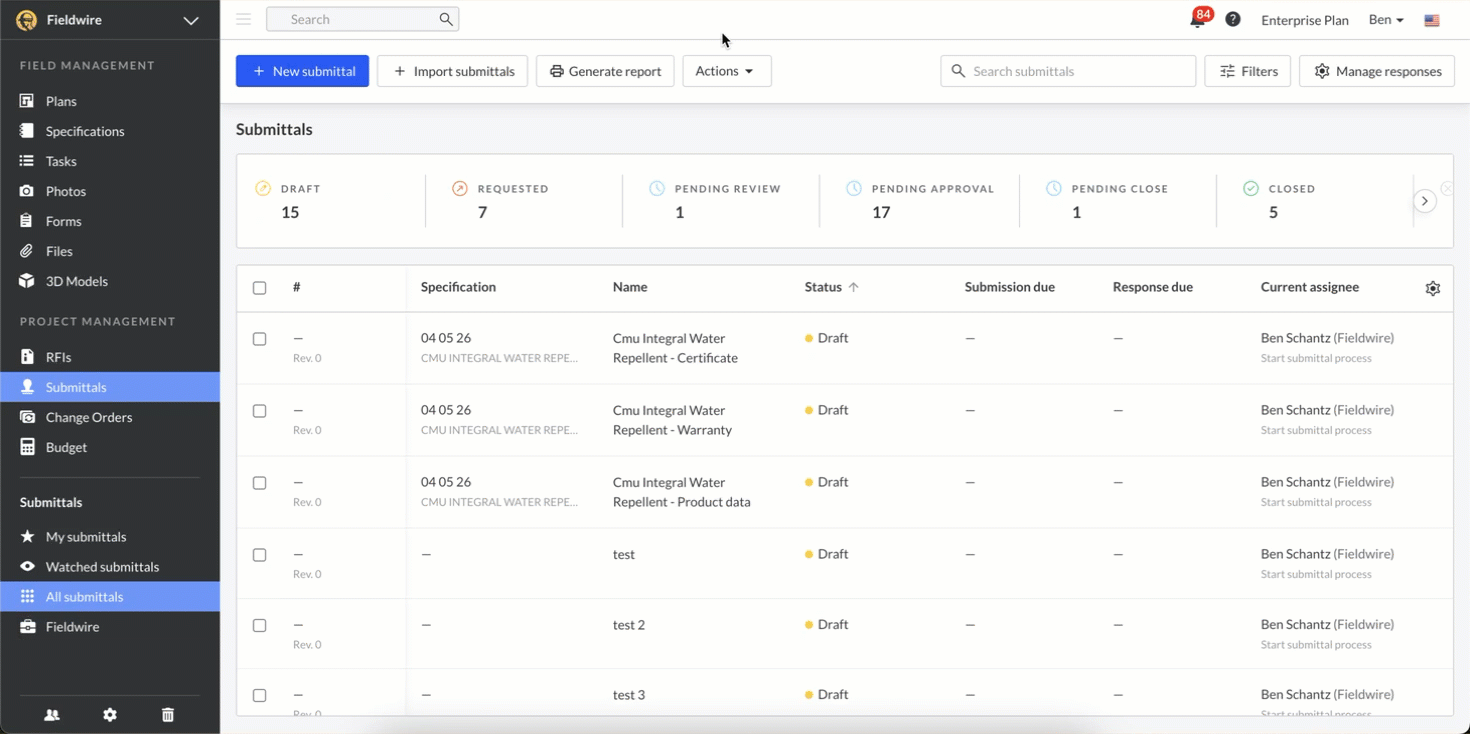Open the help question mark icon
The width and height of the screenshot is (1470, 734).
[1233, 20]
